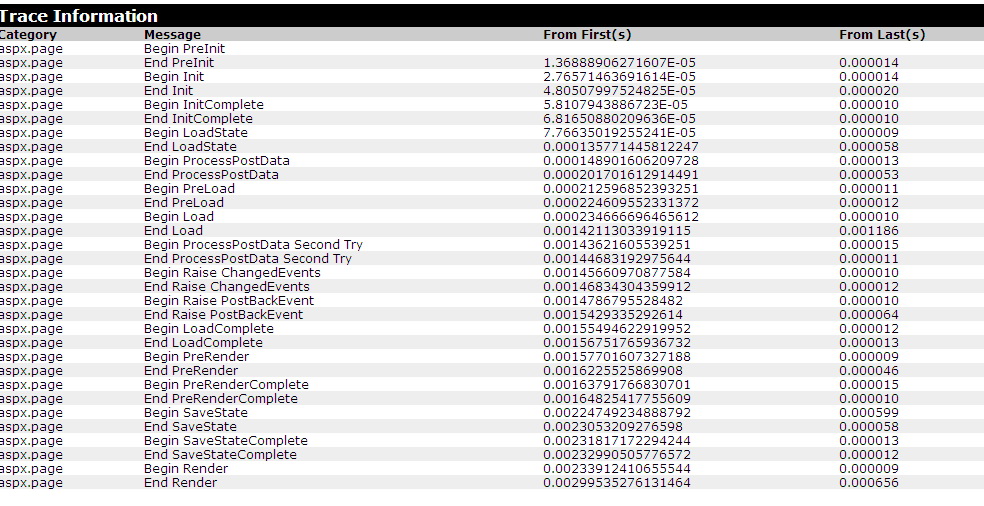Click 'aspx.page' in the End Load row
This screenshot has width=984, height=506.
click(31, 230)
